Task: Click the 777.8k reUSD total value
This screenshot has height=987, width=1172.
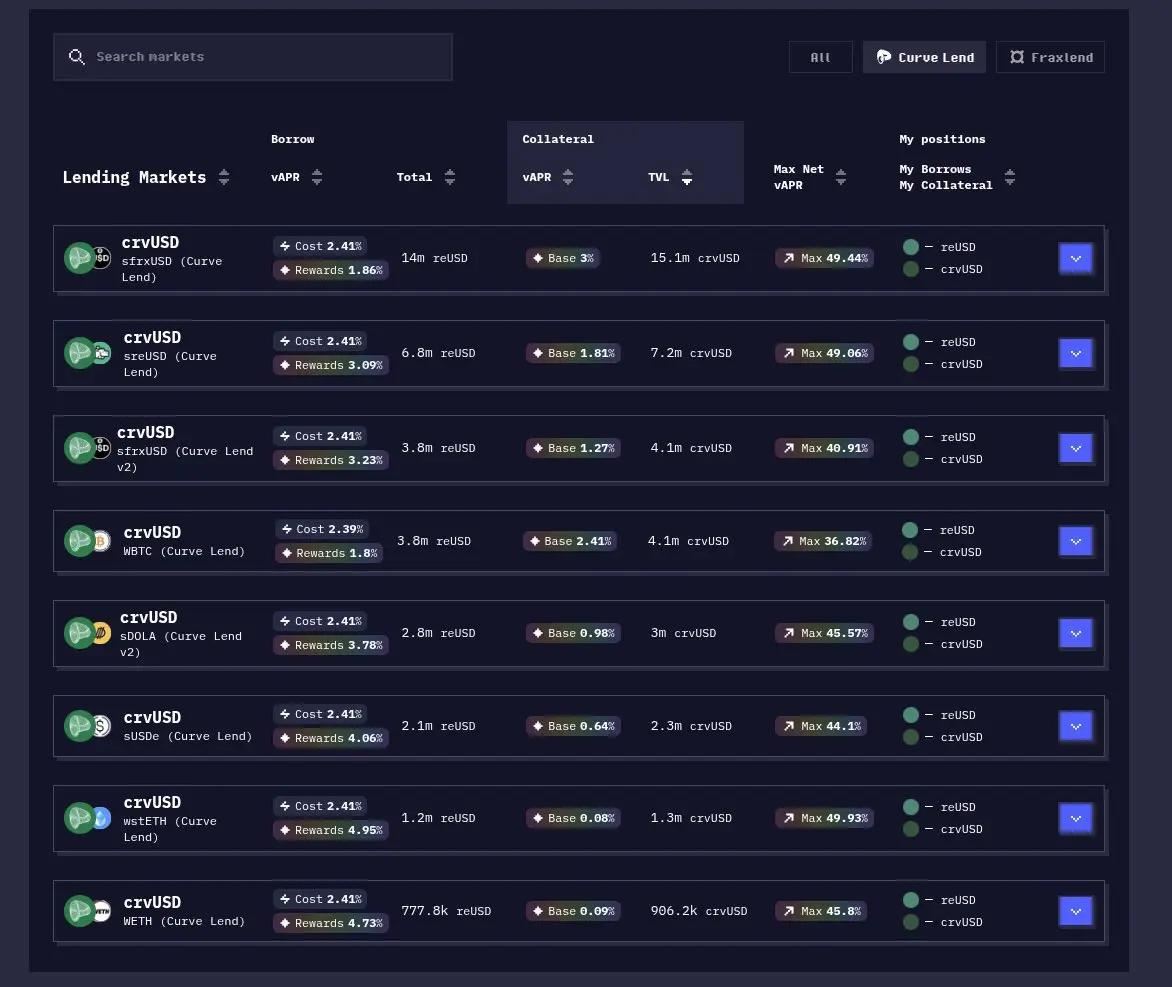Action: pyautogui.click(x=446, y=911)
